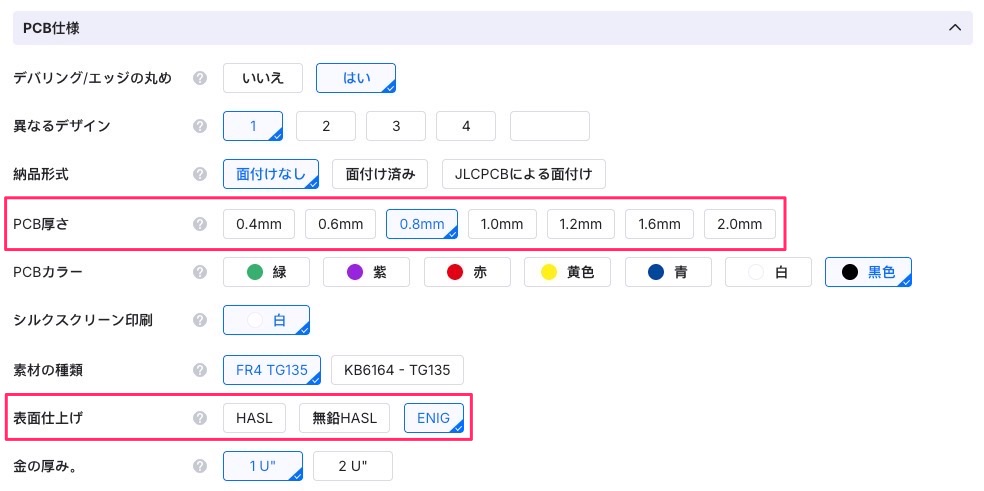Collapse the PCB仕様 section chevron

pyautogui.click(x=954, y=28)
